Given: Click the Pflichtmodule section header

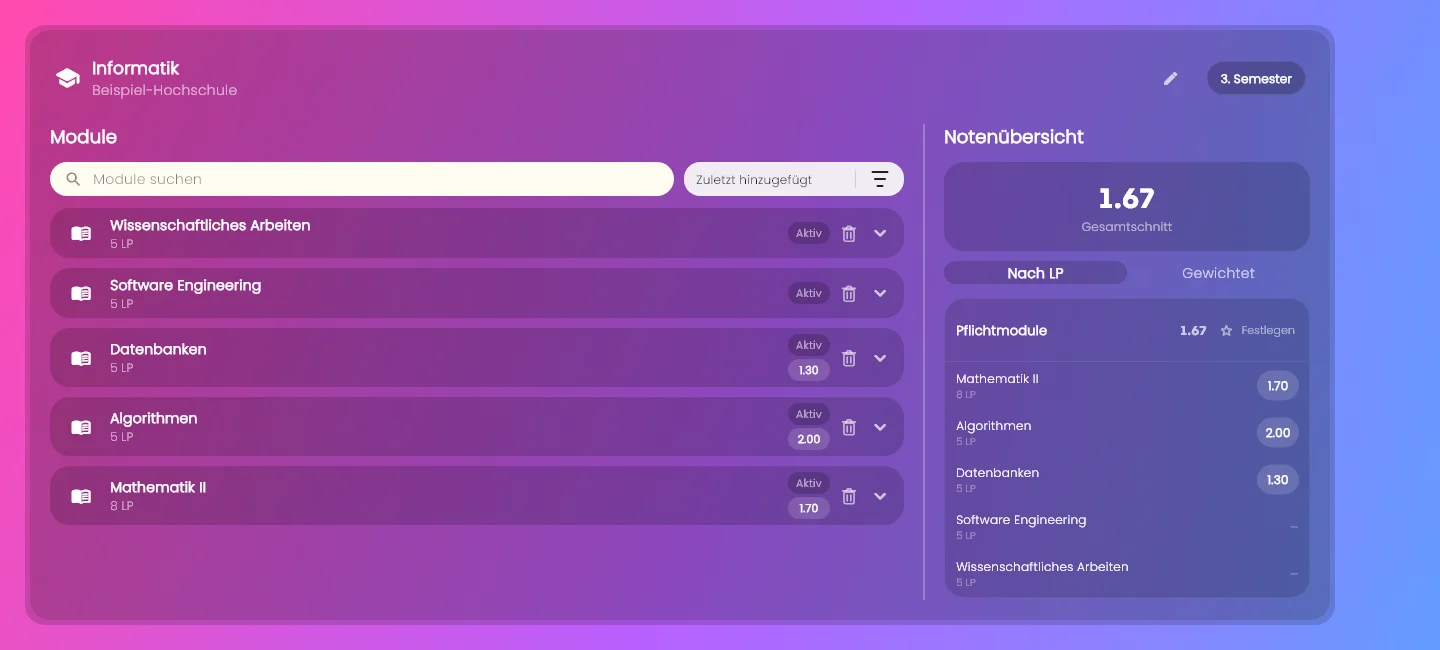Looking at the screenshot, I should coord(1127,330).
